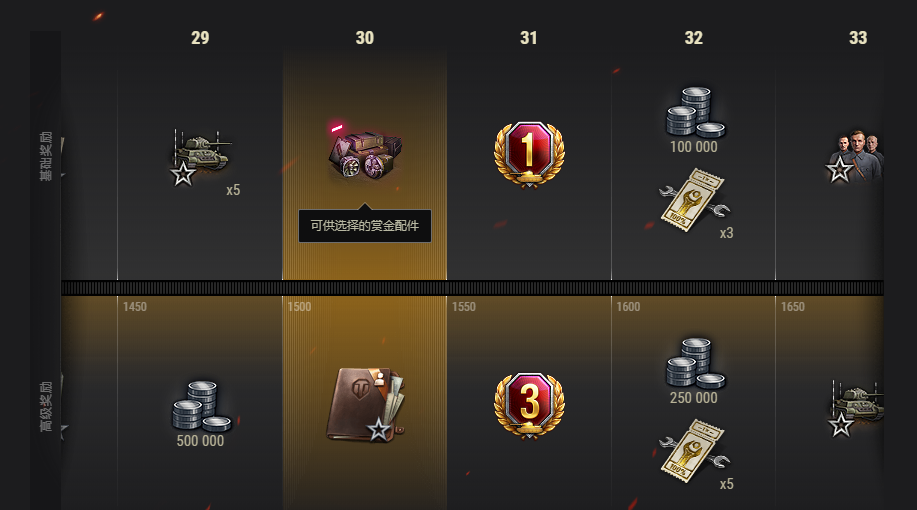The width and height of the screenshot is (917, 510).
Task: Select the 250 000 credits coin stack
Action: [x=694, y=363]
